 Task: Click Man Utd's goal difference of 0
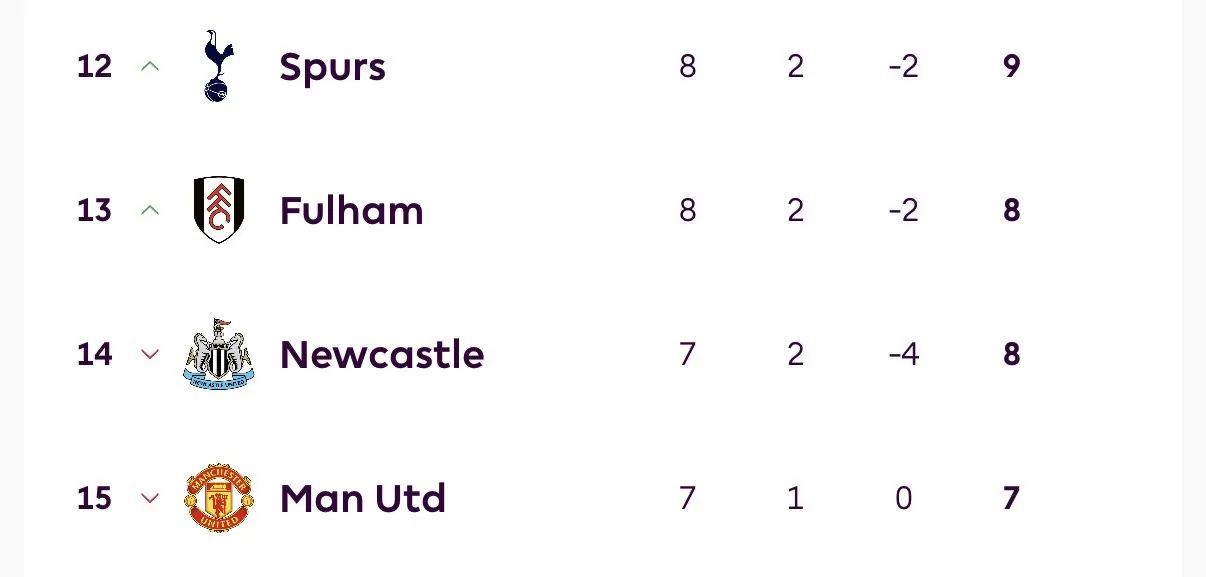903,498
